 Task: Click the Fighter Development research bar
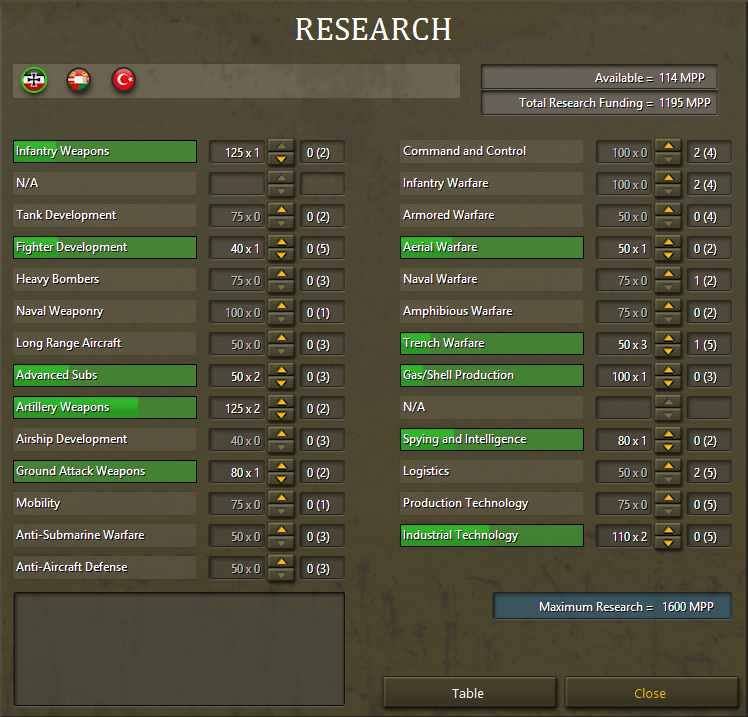pyautogui.click(x=105, y=248)
